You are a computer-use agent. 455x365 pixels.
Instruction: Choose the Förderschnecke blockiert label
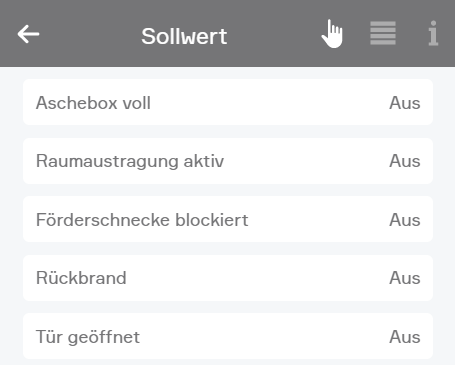point(142,220)
